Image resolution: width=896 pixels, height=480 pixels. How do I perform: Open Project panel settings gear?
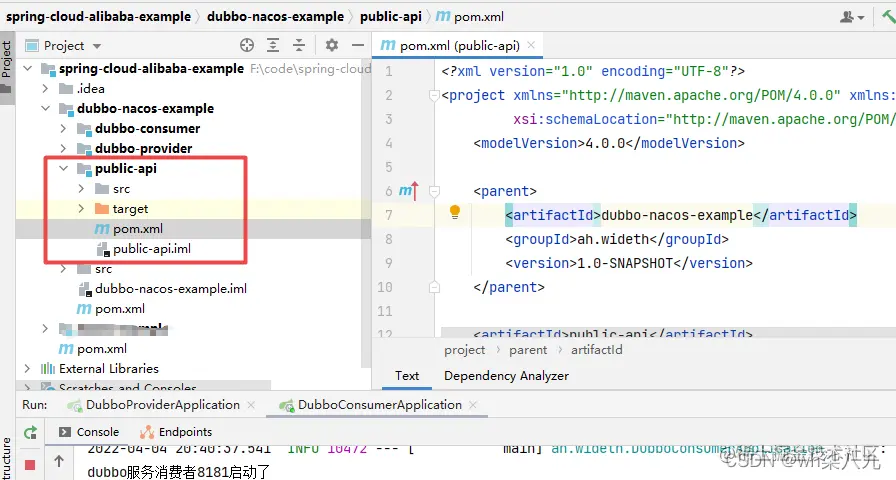coord(331,45)
